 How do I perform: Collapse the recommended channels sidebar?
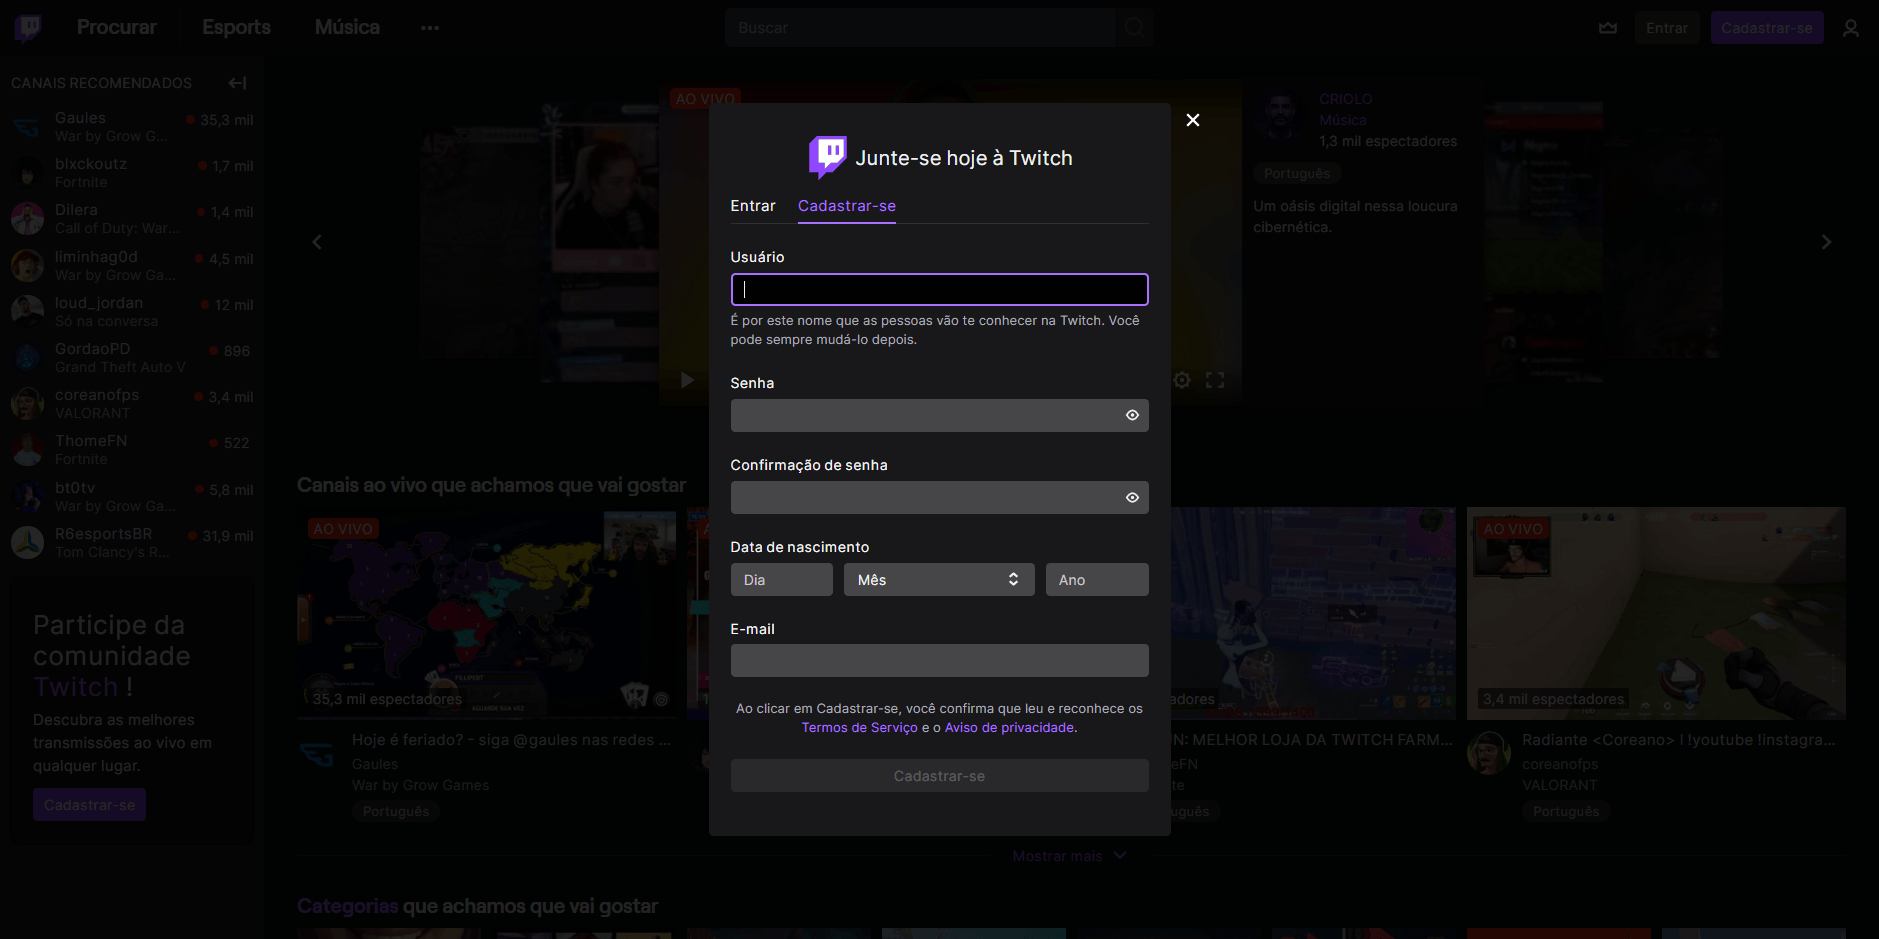click(237, 83)
